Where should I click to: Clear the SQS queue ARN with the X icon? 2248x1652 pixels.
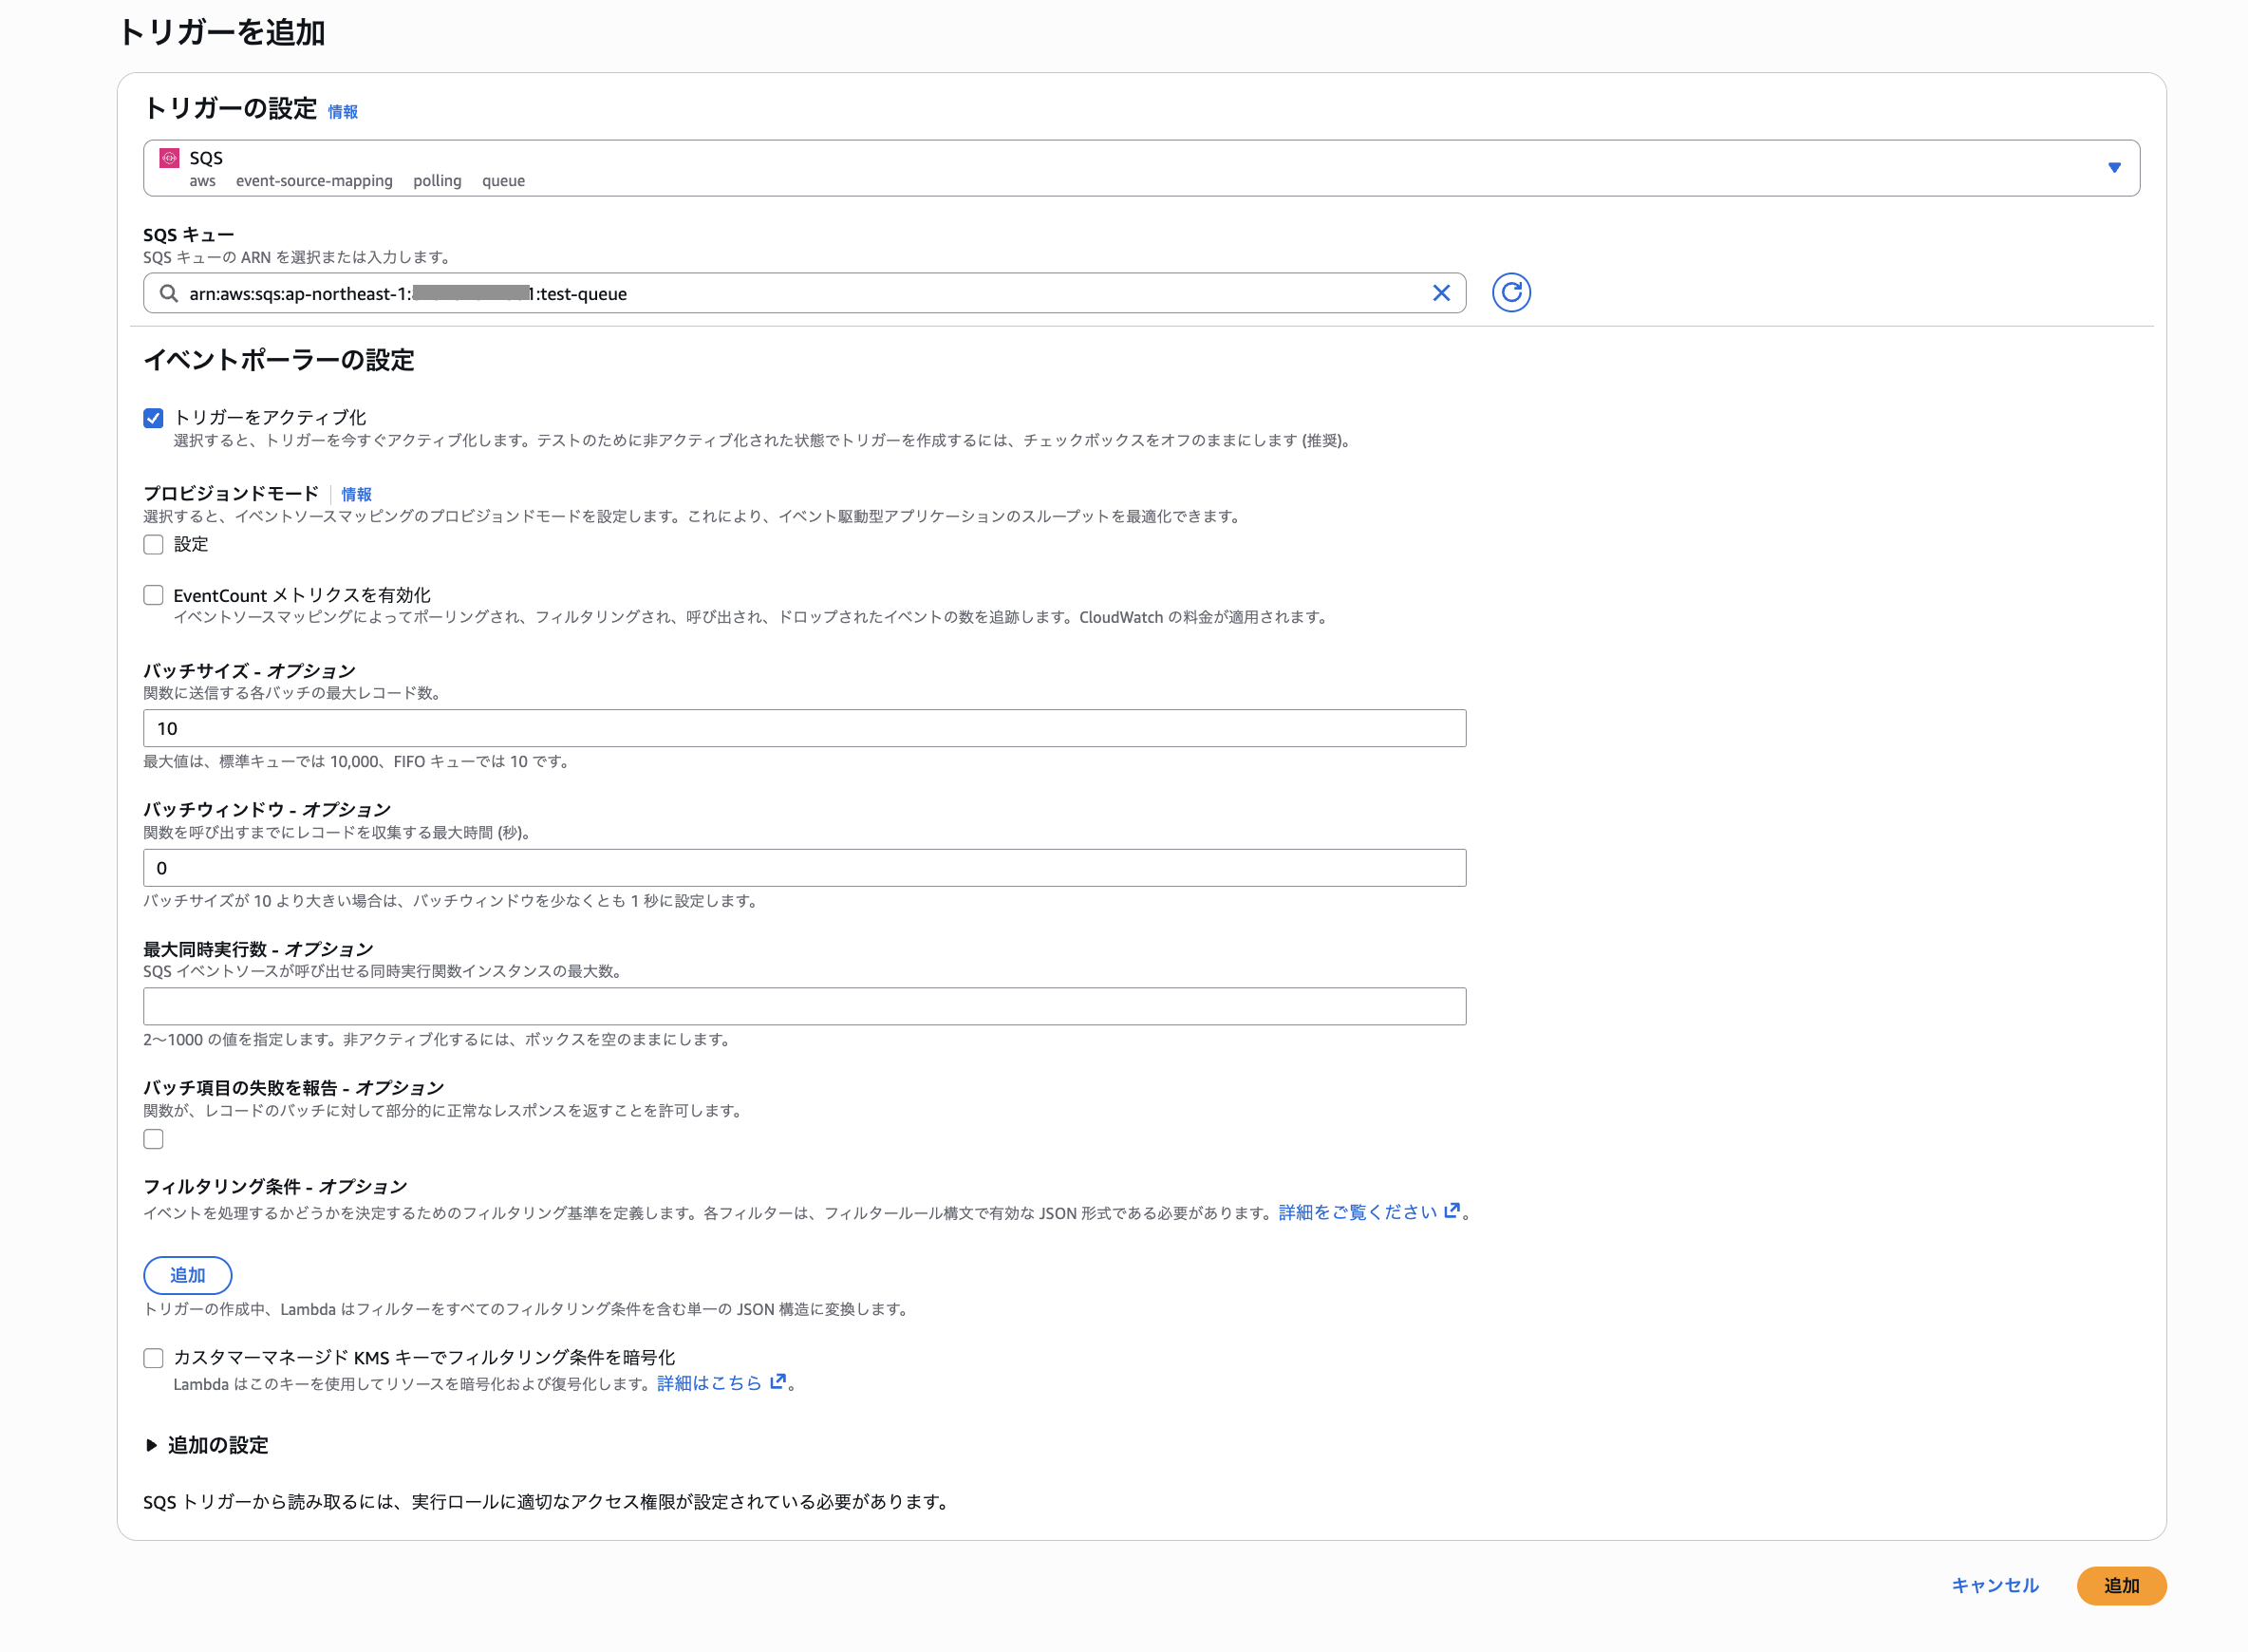point(1441,293)
